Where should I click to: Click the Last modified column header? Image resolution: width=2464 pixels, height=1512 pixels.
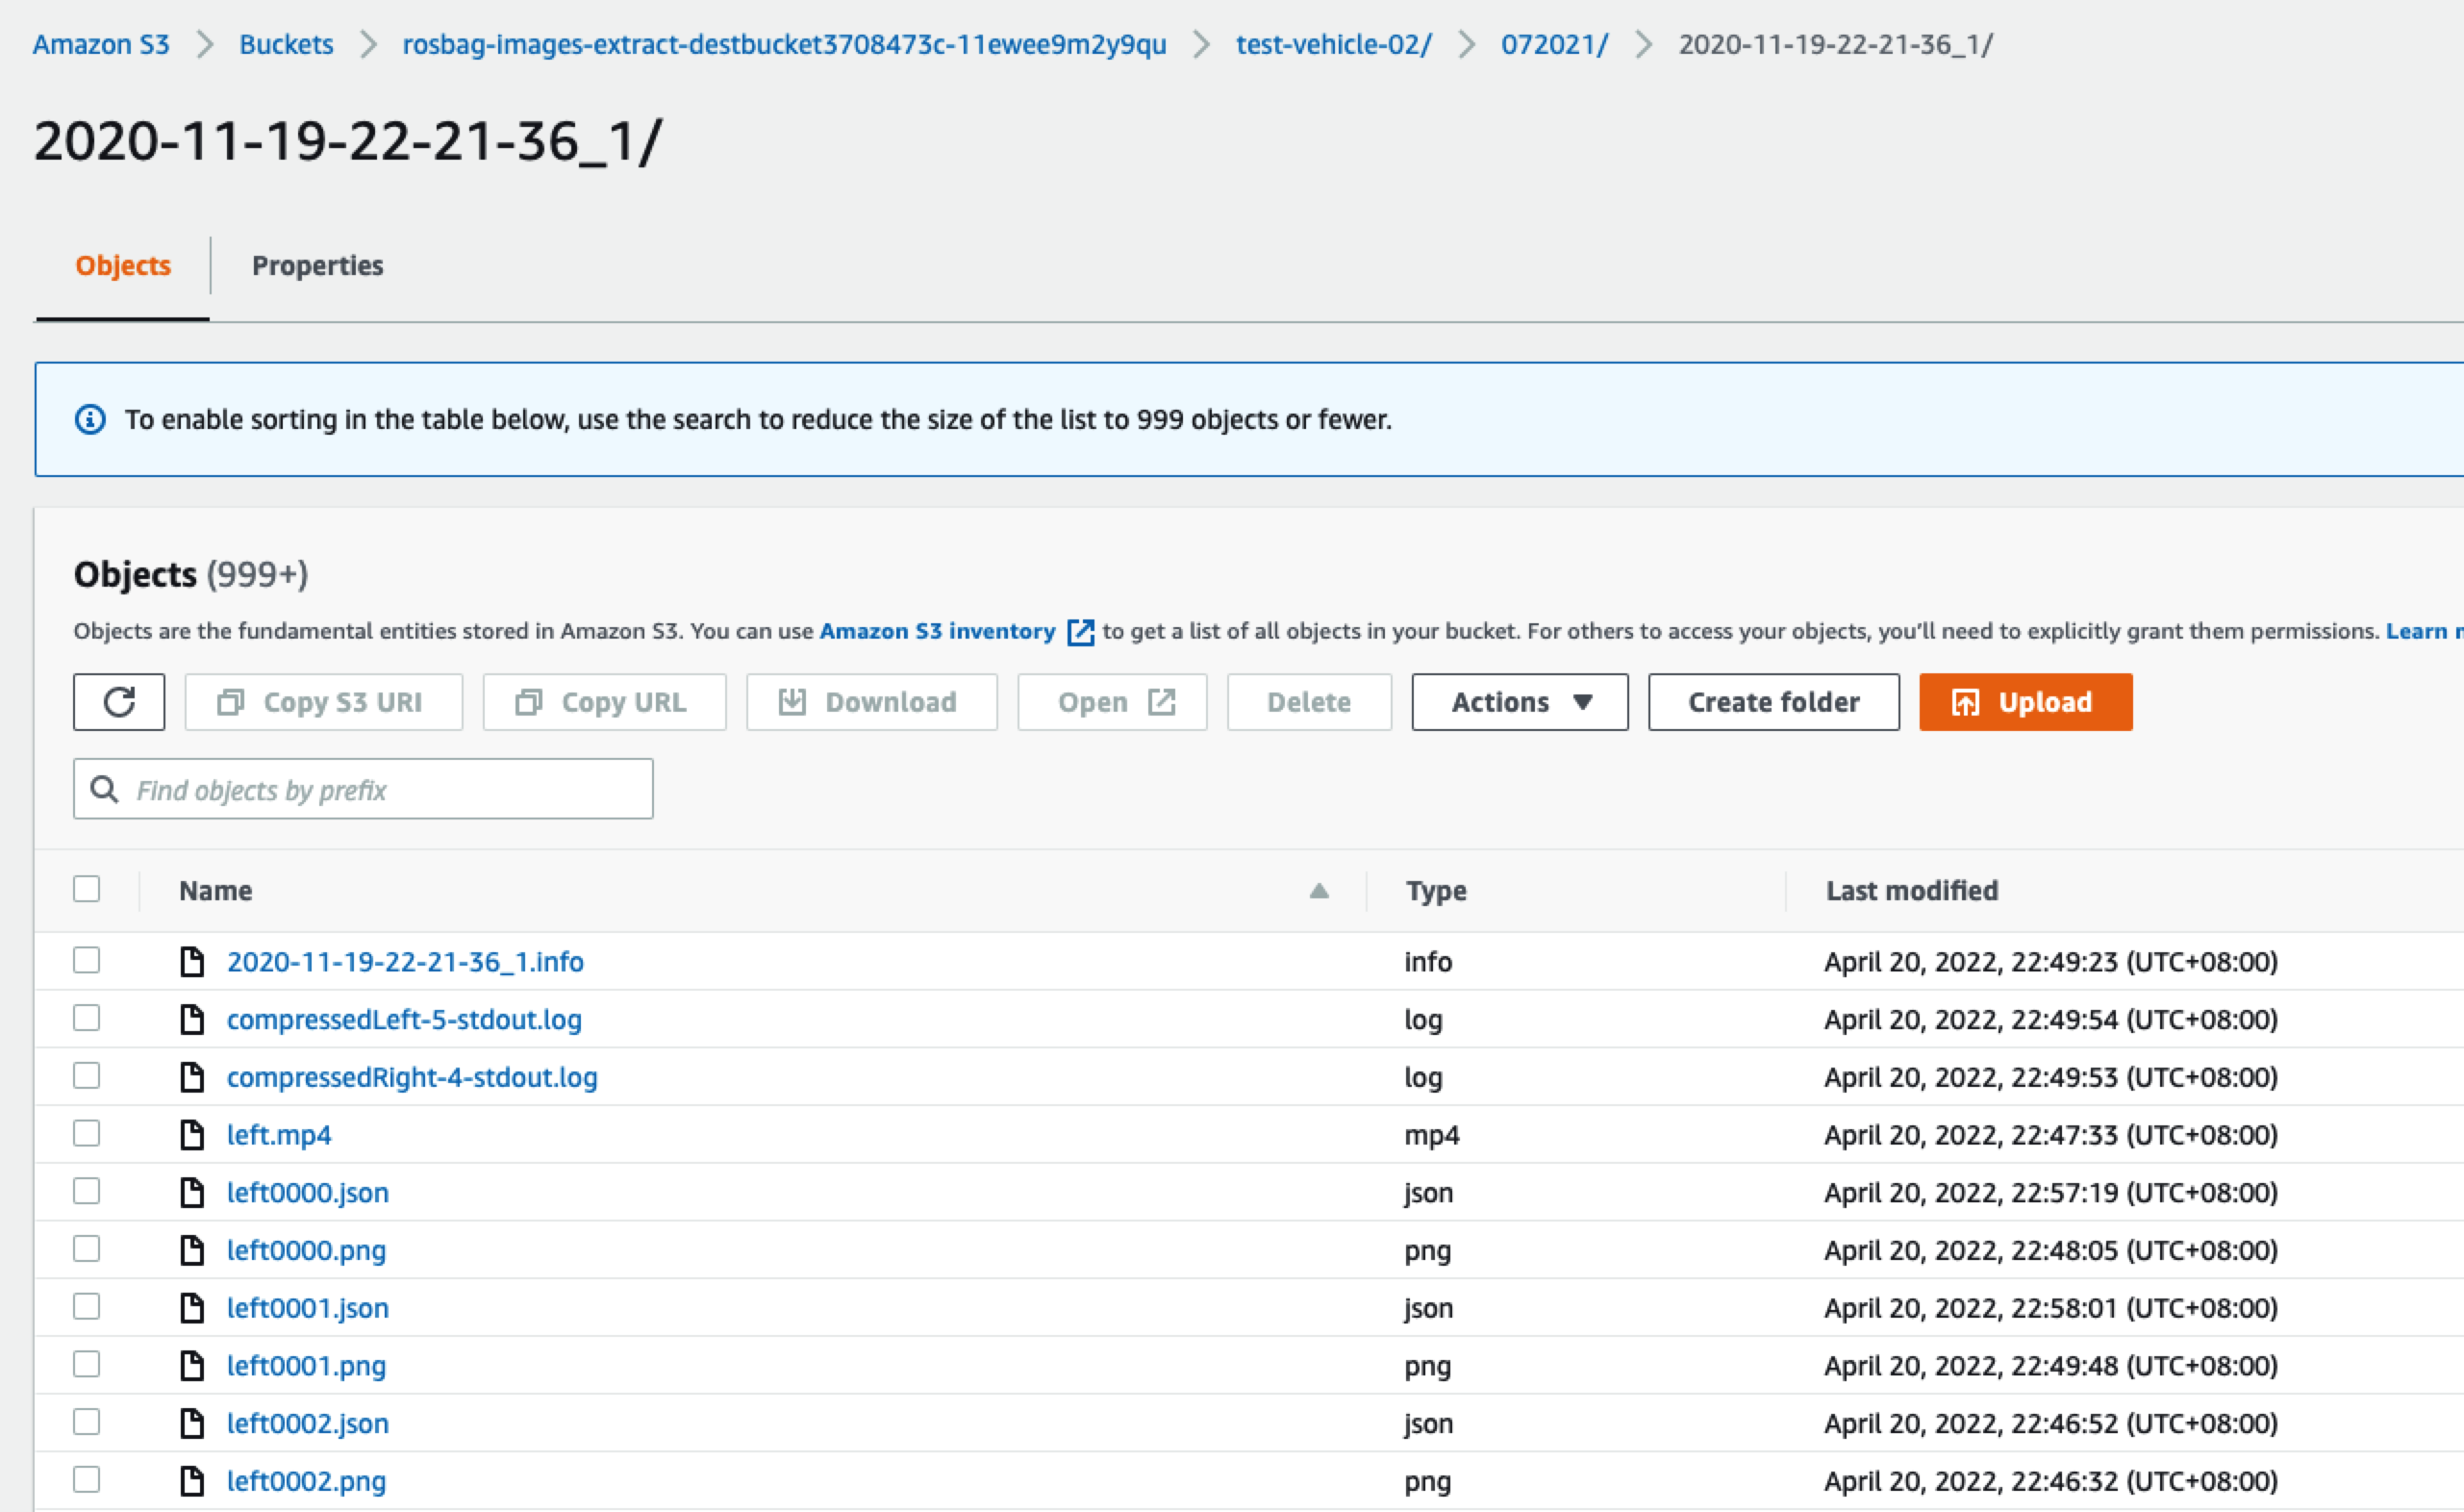click(x=1912, y=890)
